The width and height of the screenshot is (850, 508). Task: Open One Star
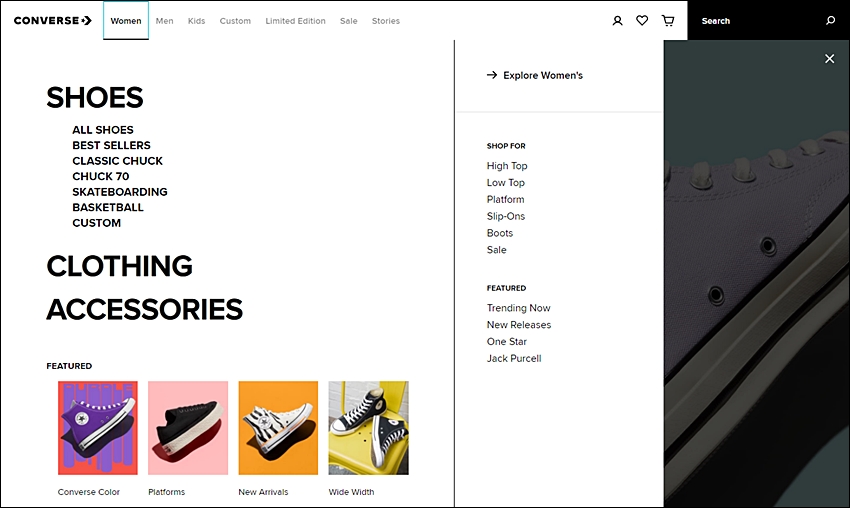click(x=507, y=342)
